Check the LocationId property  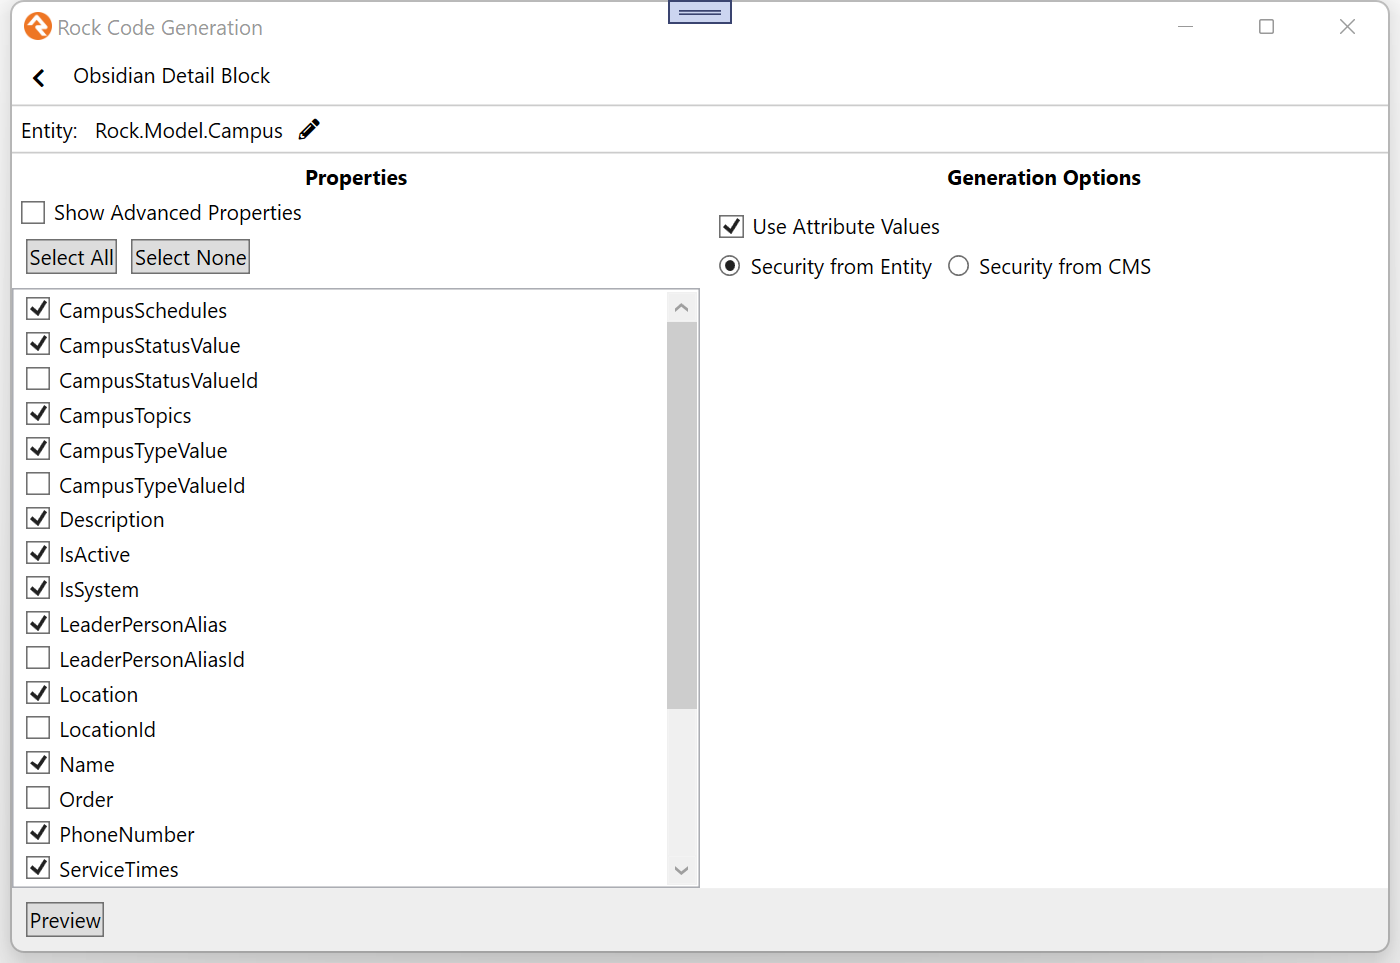tap(38, 728)
